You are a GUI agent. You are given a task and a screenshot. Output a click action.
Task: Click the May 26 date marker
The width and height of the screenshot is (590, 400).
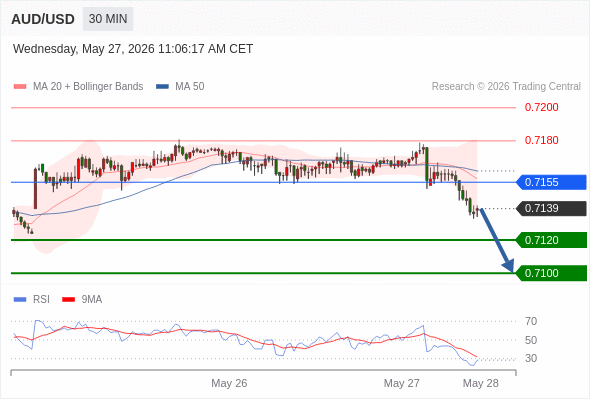point(229,383)
